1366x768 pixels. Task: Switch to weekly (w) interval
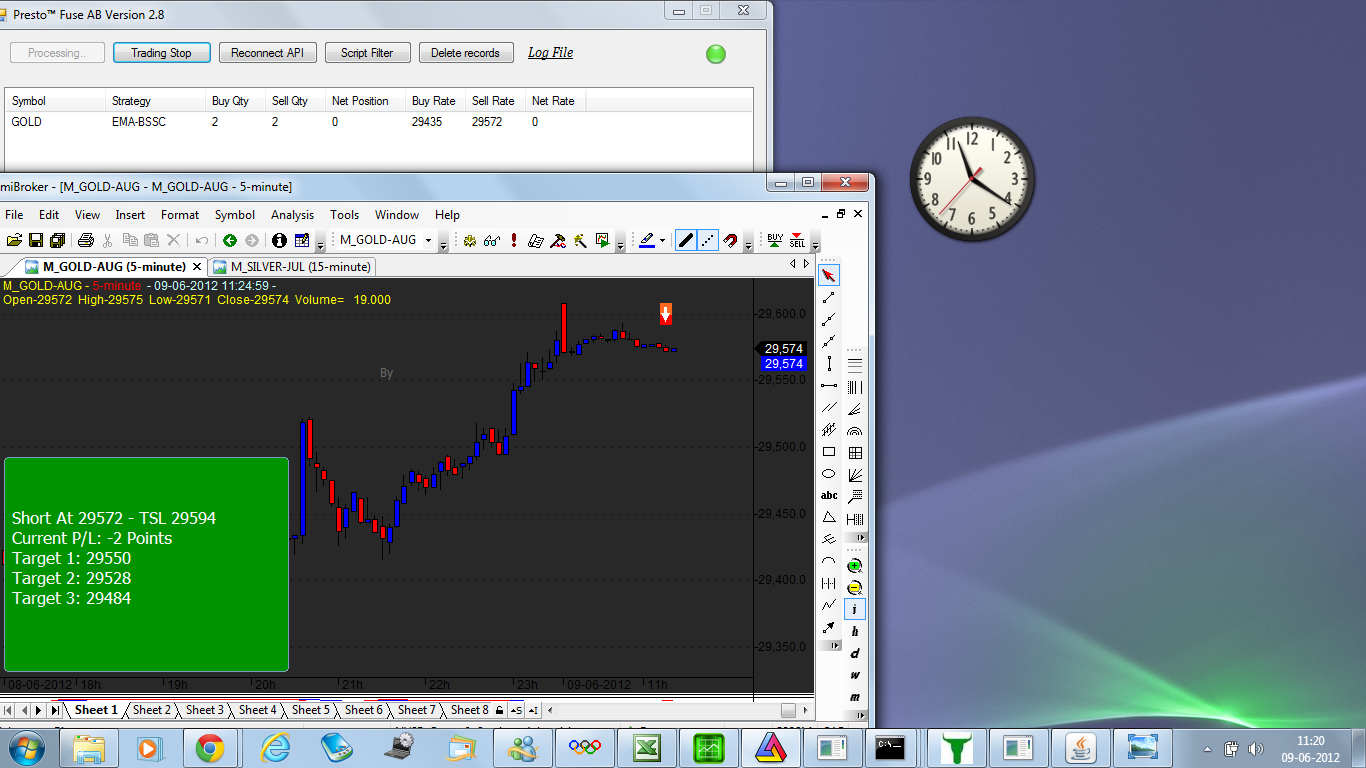coord(855,675)
